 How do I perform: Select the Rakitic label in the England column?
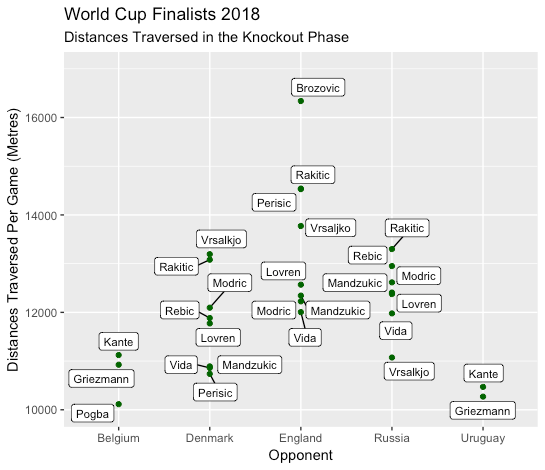point(313,175)
